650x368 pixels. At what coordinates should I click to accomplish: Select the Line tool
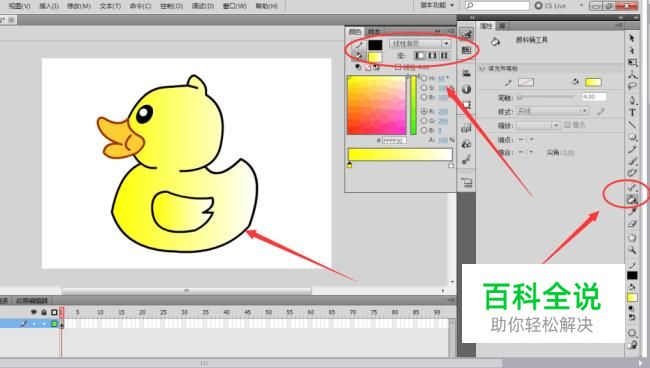tap(632, 124)
